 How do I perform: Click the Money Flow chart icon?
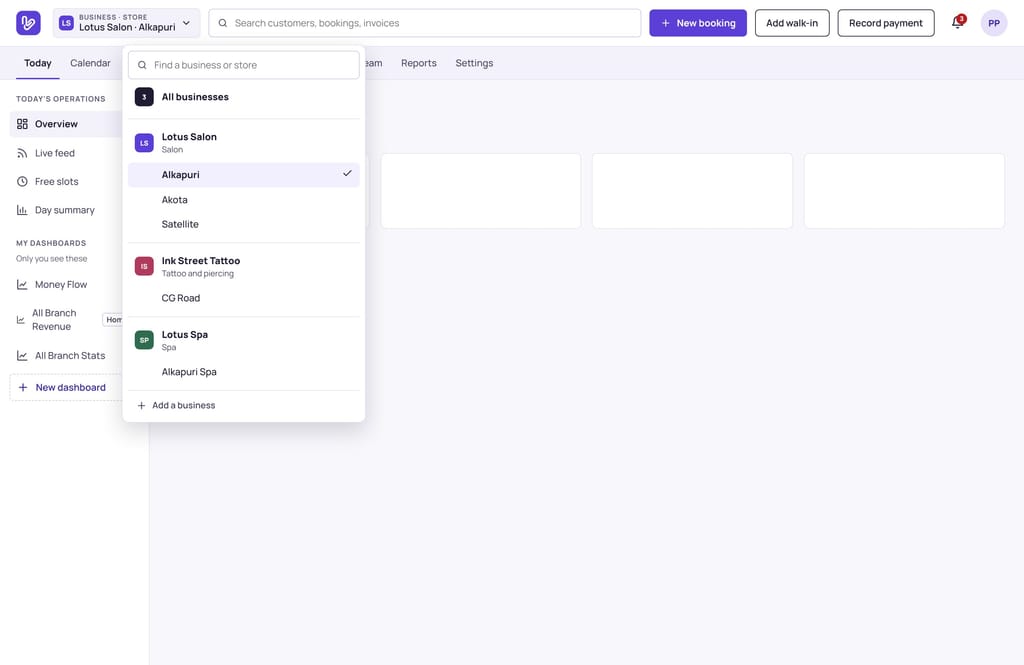[x=22, y=285]
